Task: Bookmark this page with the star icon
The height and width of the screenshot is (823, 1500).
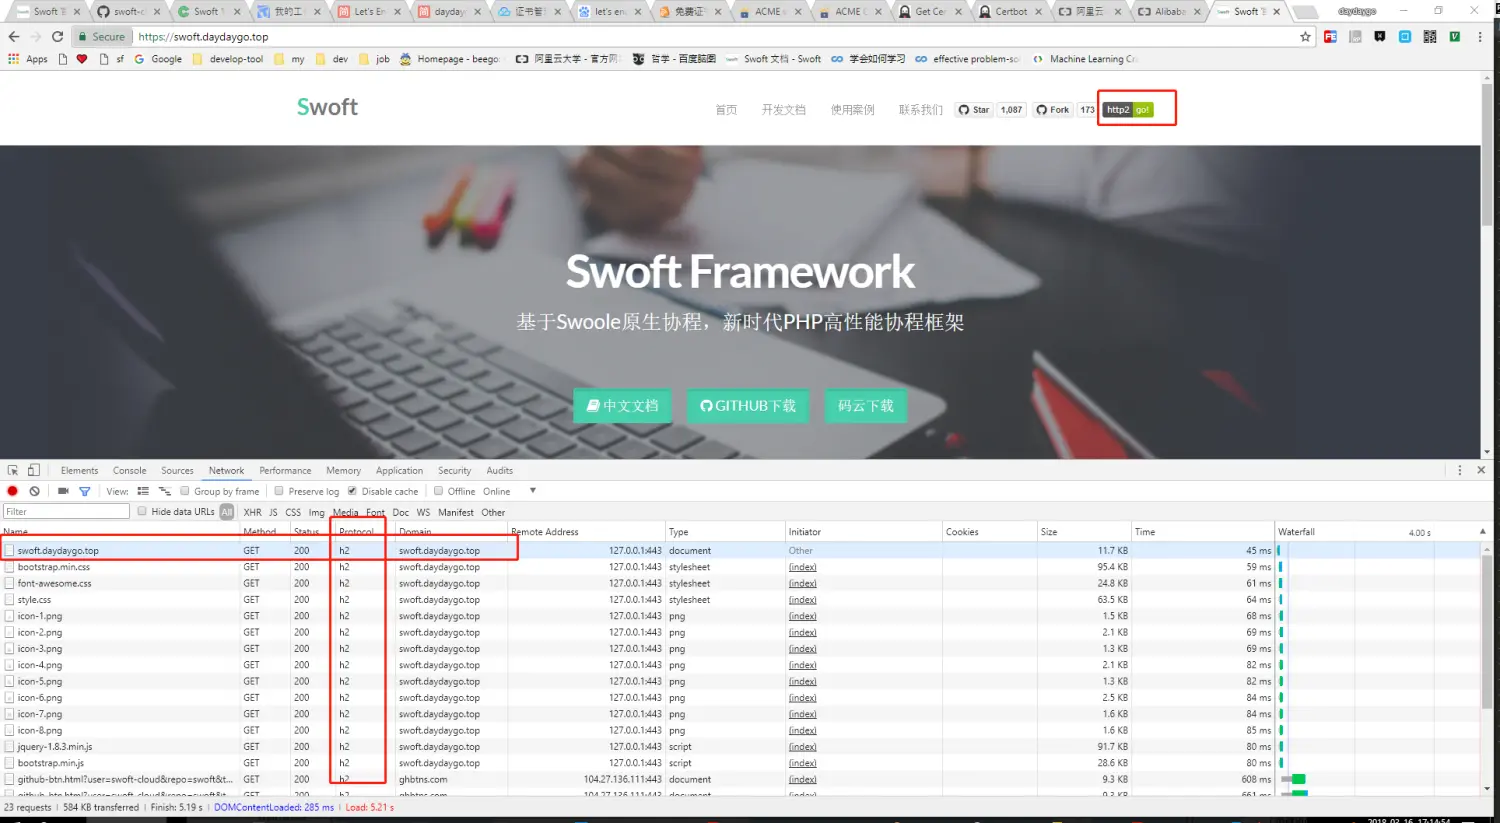Action: point(1305,37)
